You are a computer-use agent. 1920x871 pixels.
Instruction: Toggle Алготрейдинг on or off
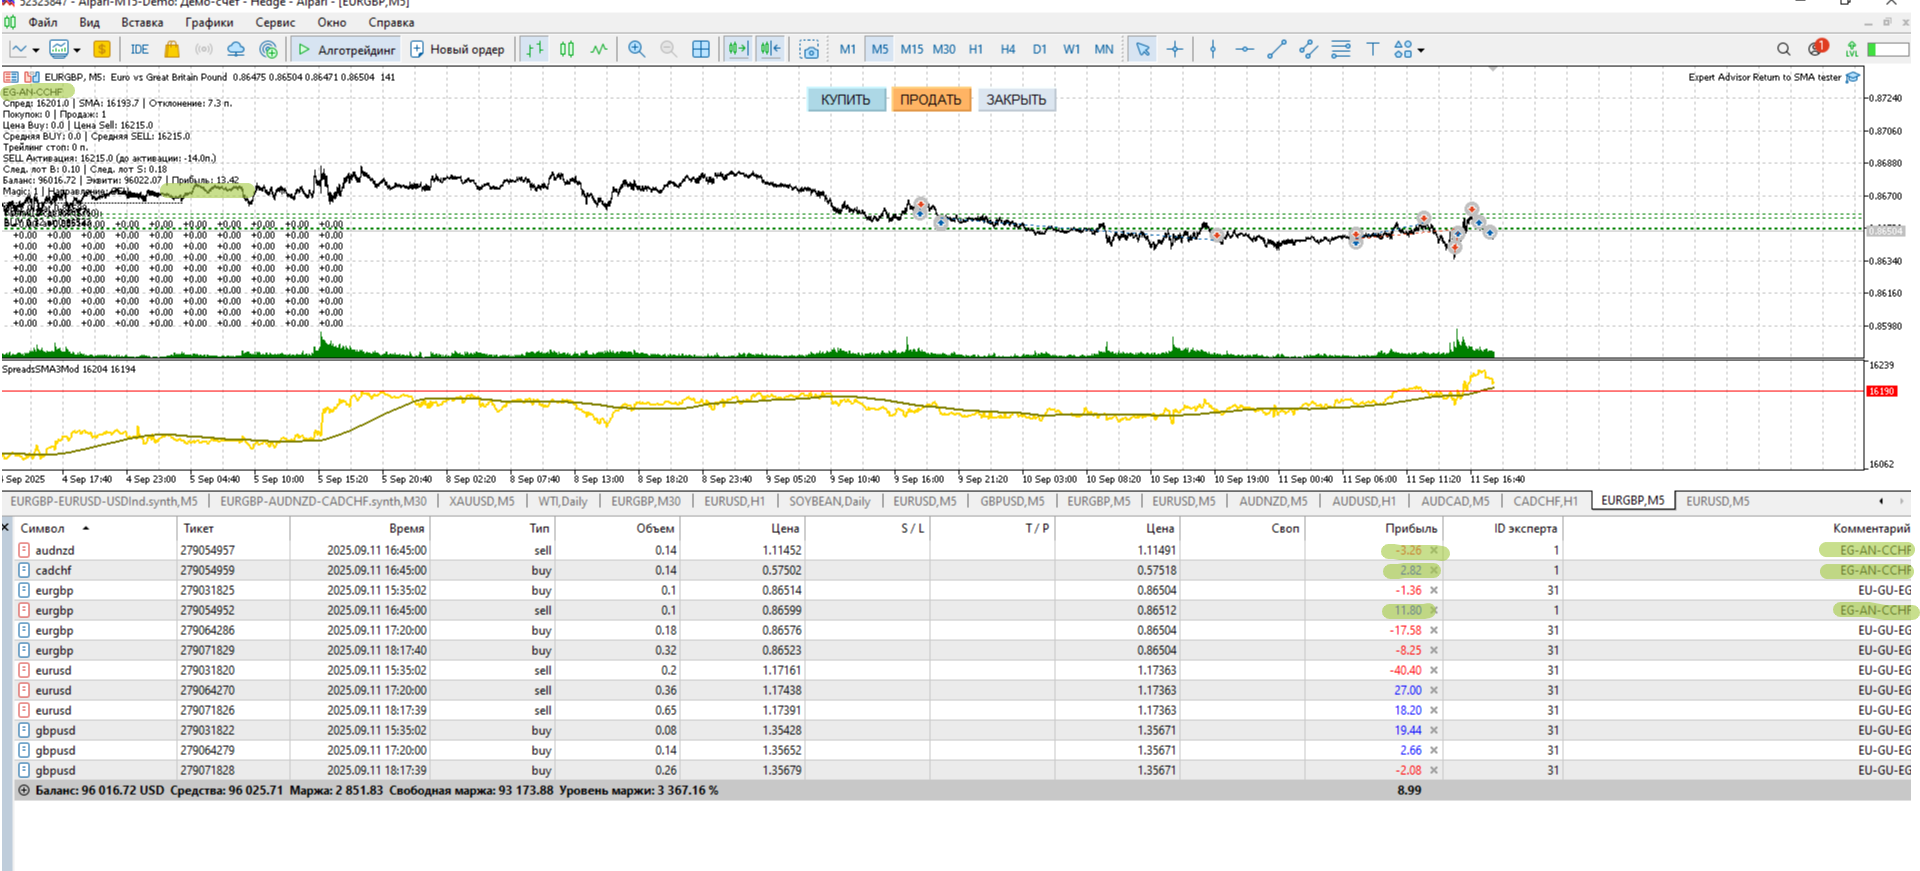click(x=346, y=49)
